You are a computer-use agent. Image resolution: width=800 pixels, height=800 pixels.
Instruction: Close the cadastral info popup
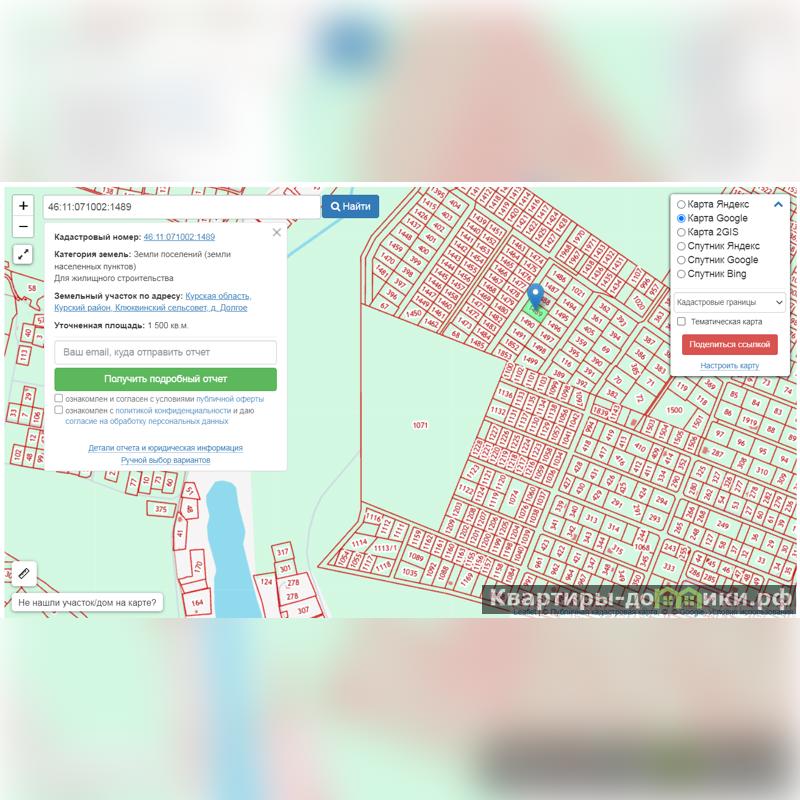coord(277,233)
